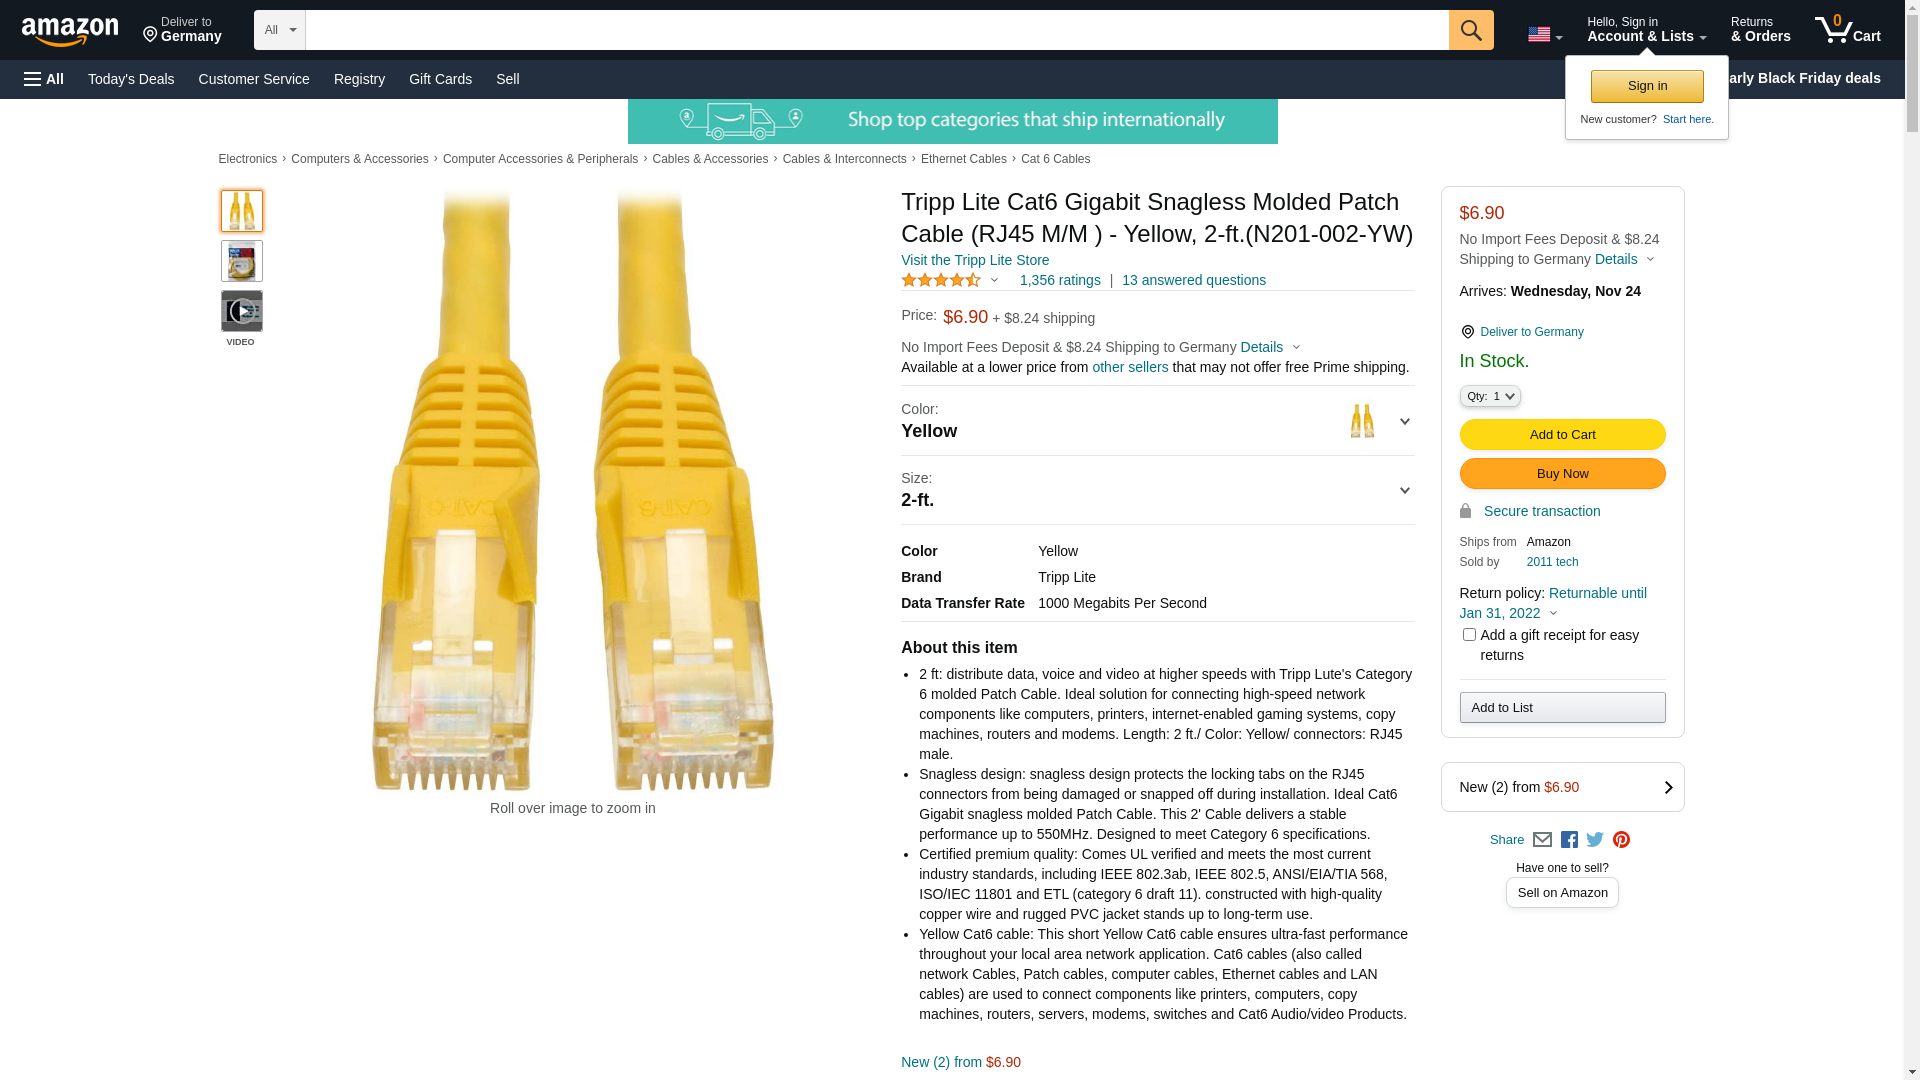Select the yellow color swatch image
Viewport: 1920px width, 1080px height.
point(1362,421)
